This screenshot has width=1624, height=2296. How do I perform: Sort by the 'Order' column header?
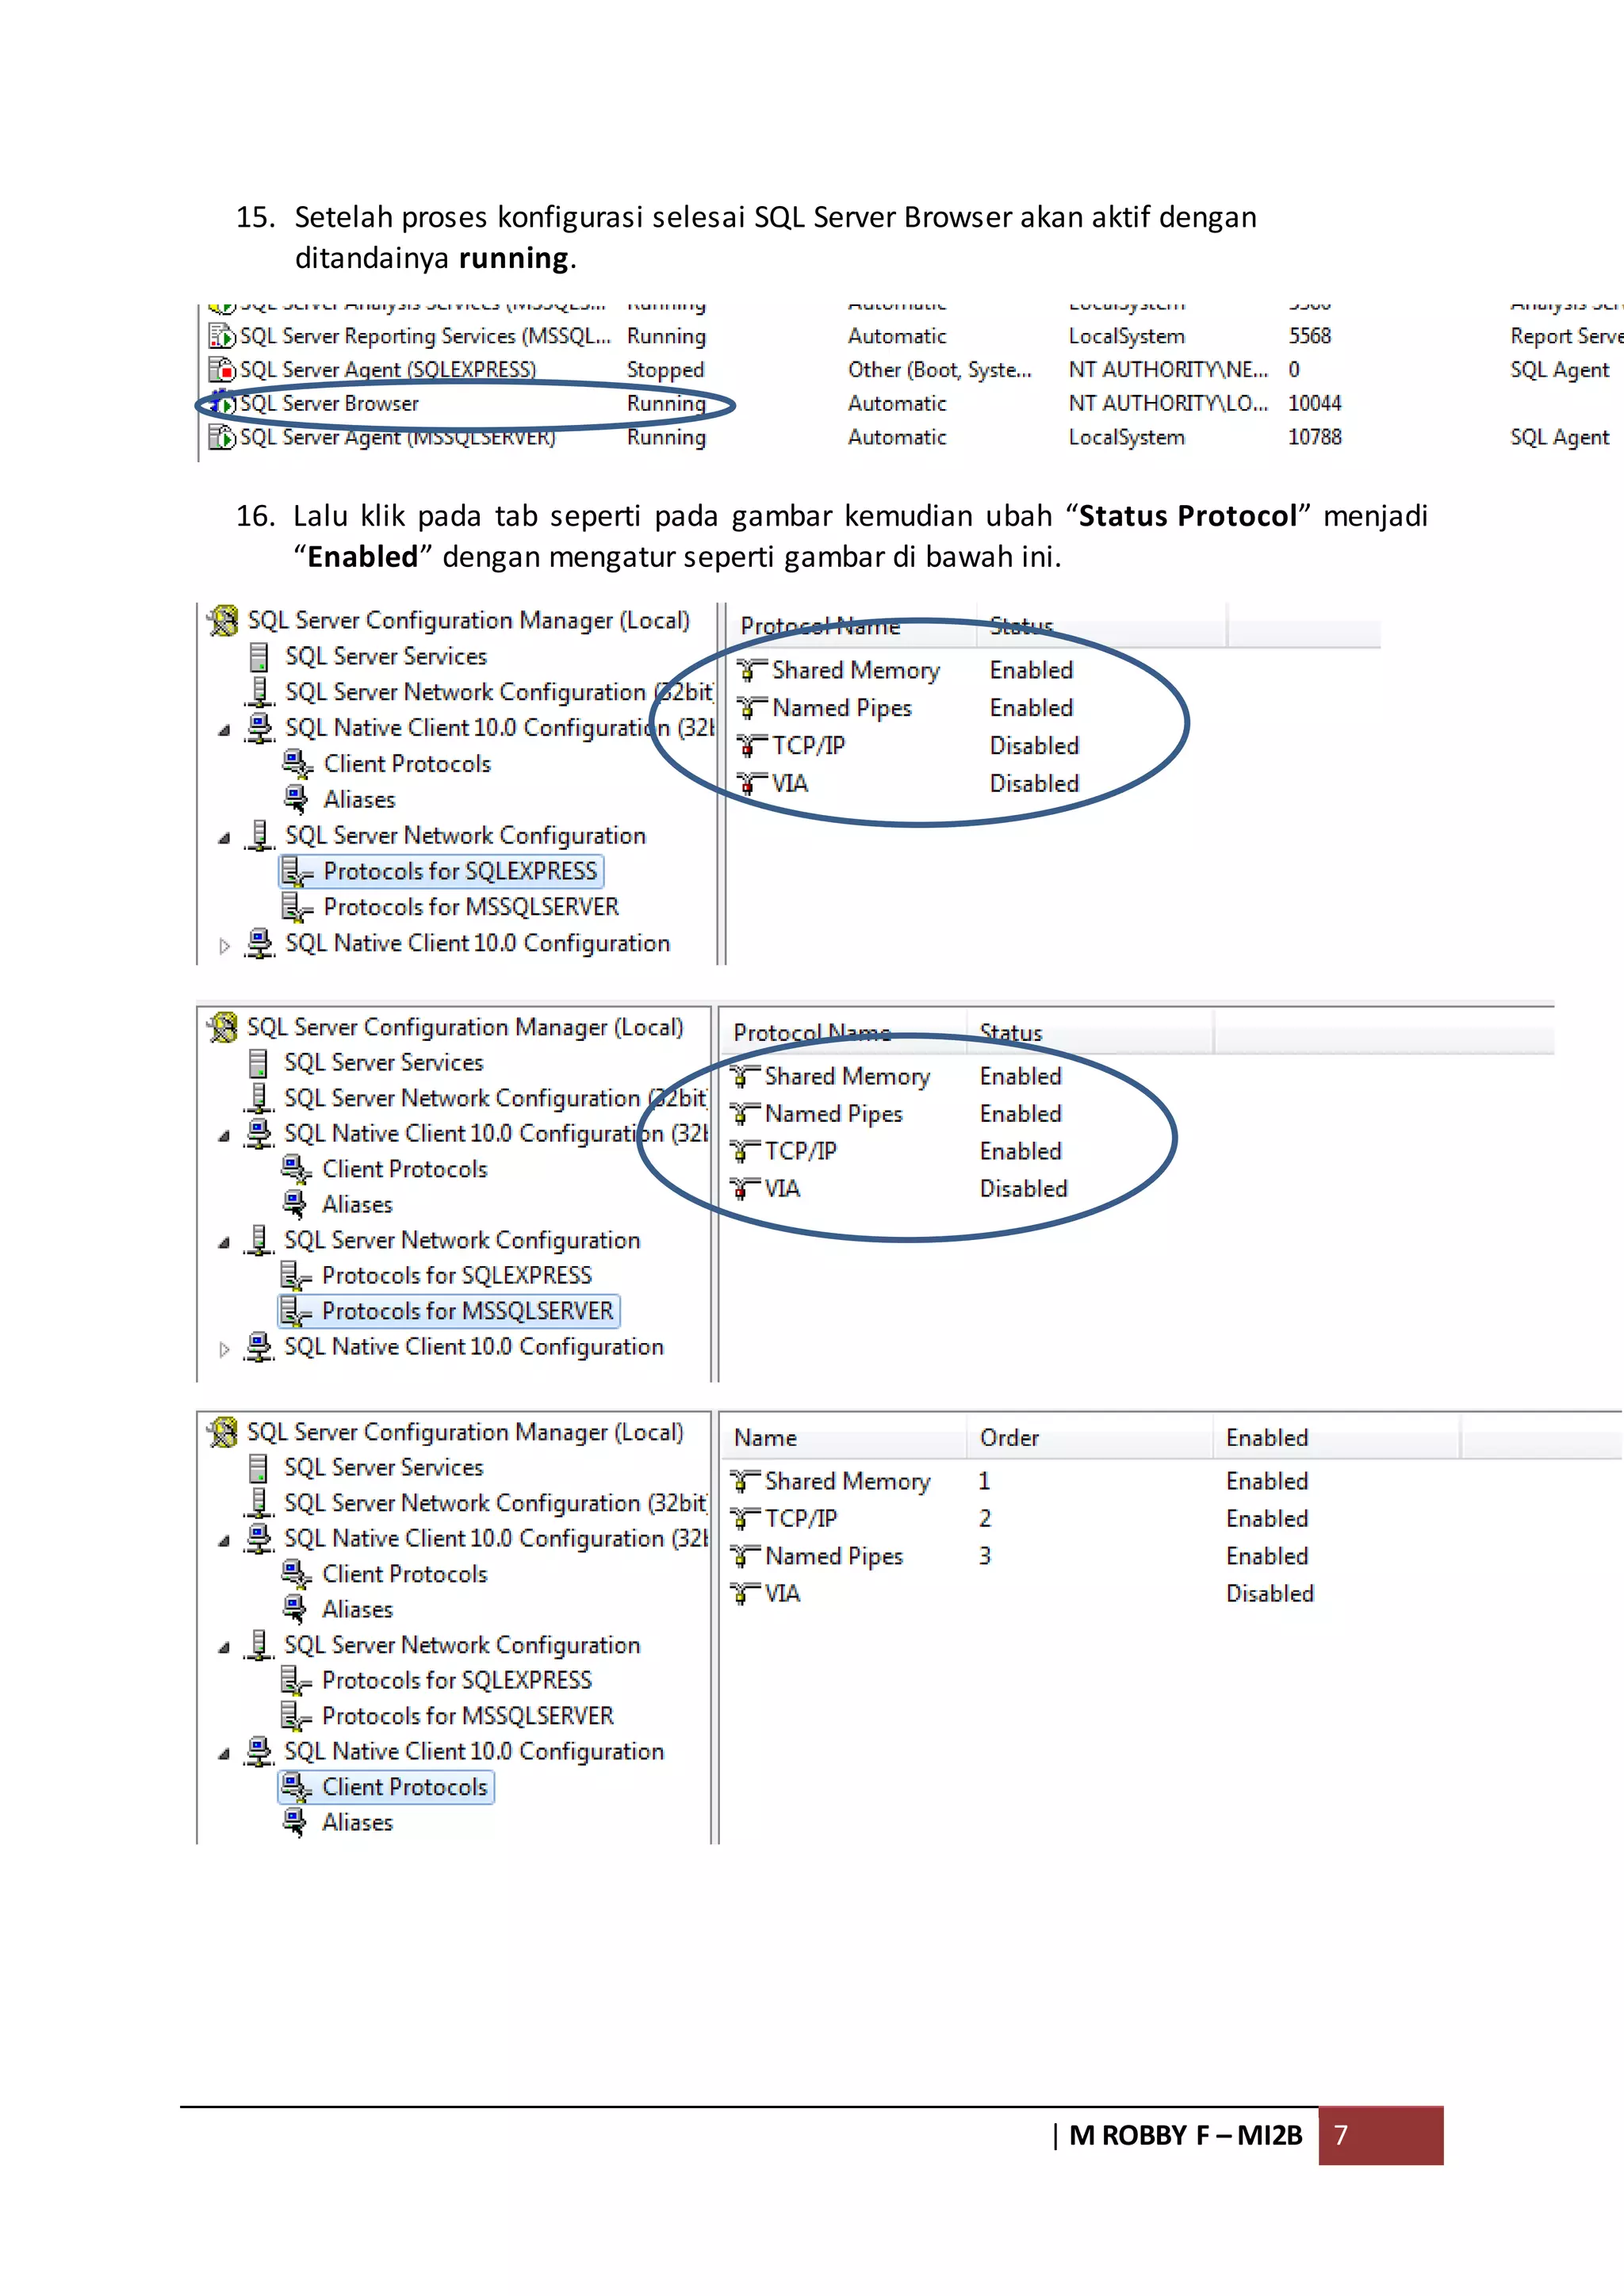click(x=1009, y=1438)
